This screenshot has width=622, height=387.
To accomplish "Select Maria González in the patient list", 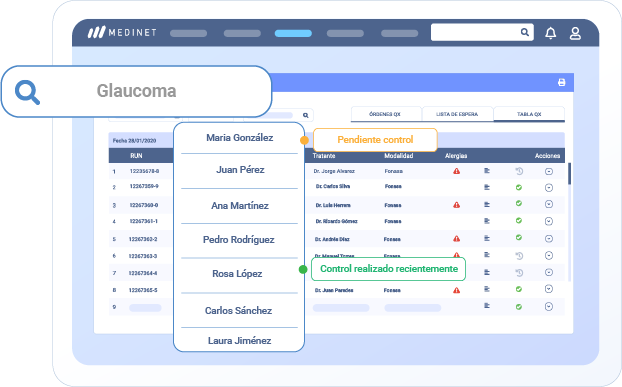I will click(x=240, y=138).
